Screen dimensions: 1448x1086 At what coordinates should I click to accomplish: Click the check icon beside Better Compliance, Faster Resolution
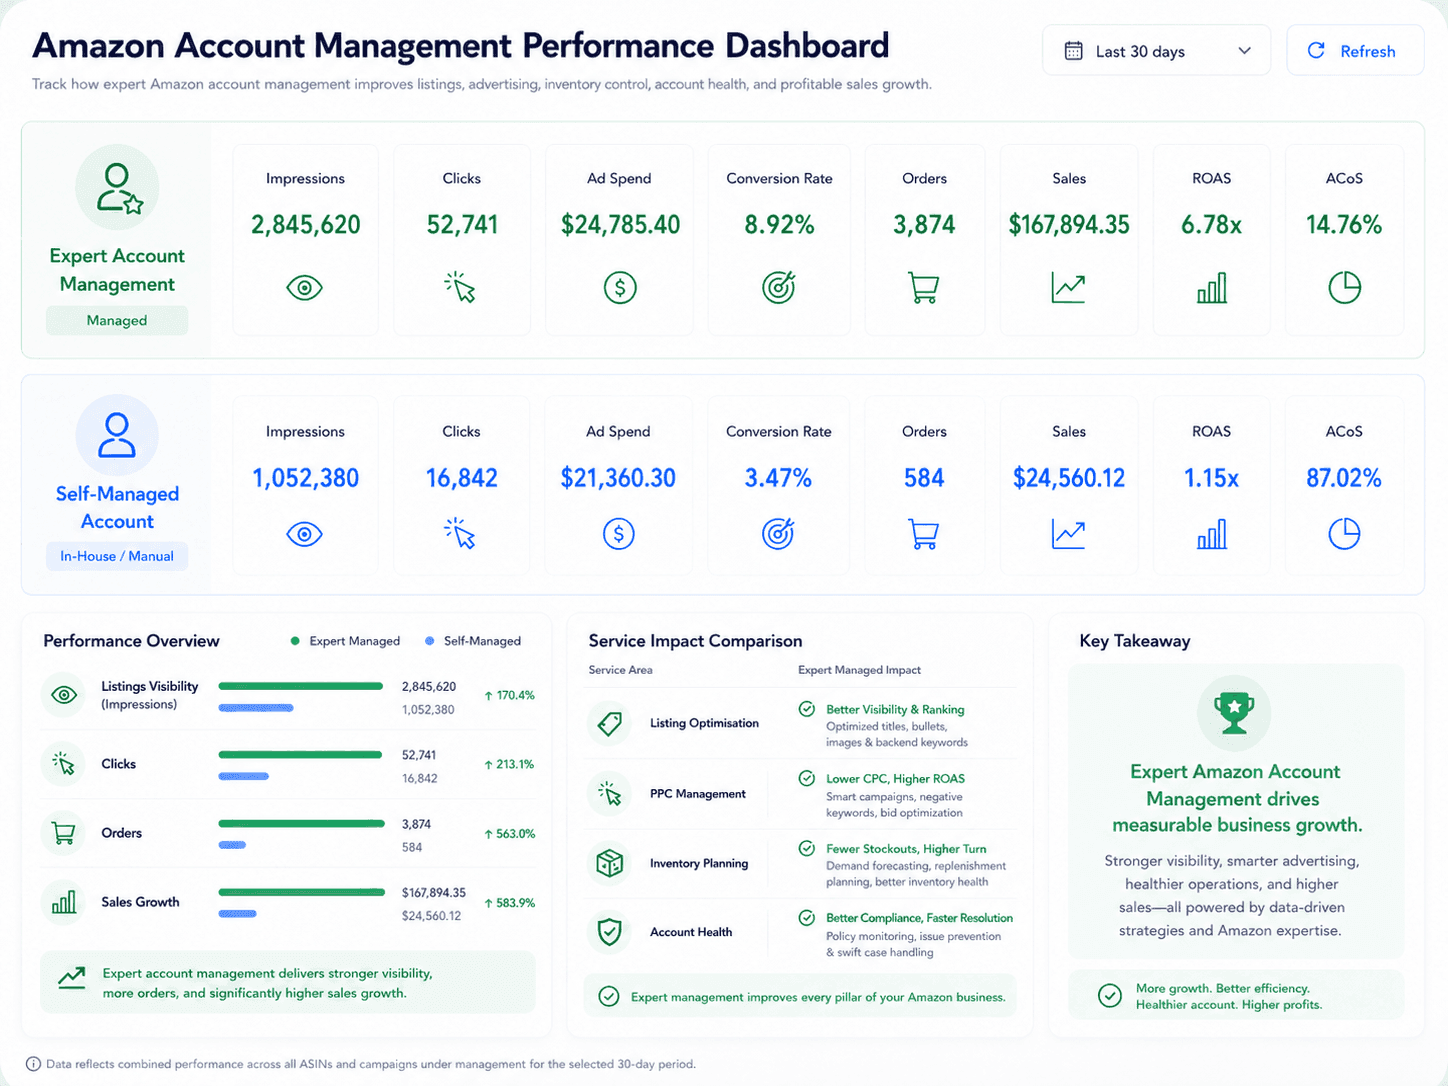[806, 917]
